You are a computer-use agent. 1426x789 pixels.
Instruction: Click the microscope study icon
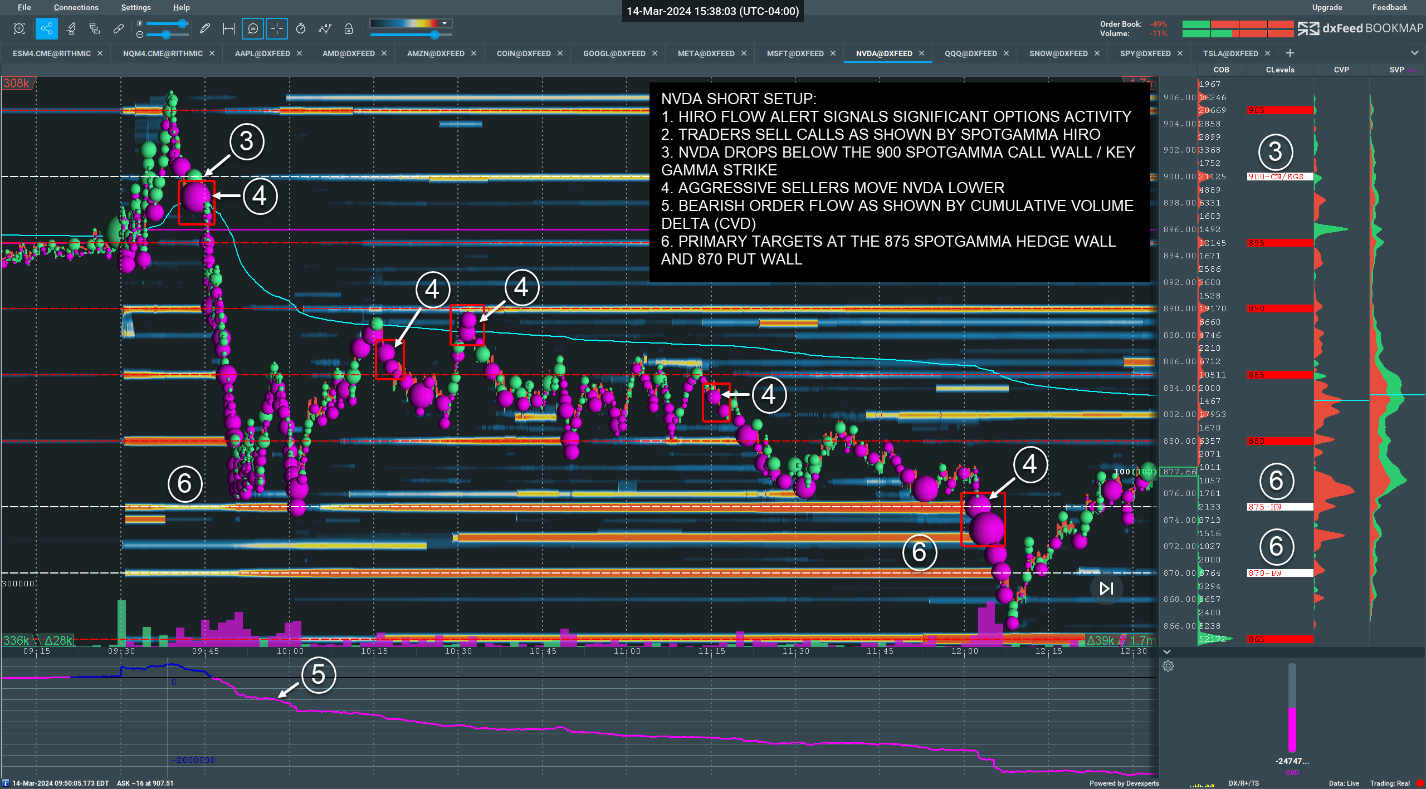(71, 28)
